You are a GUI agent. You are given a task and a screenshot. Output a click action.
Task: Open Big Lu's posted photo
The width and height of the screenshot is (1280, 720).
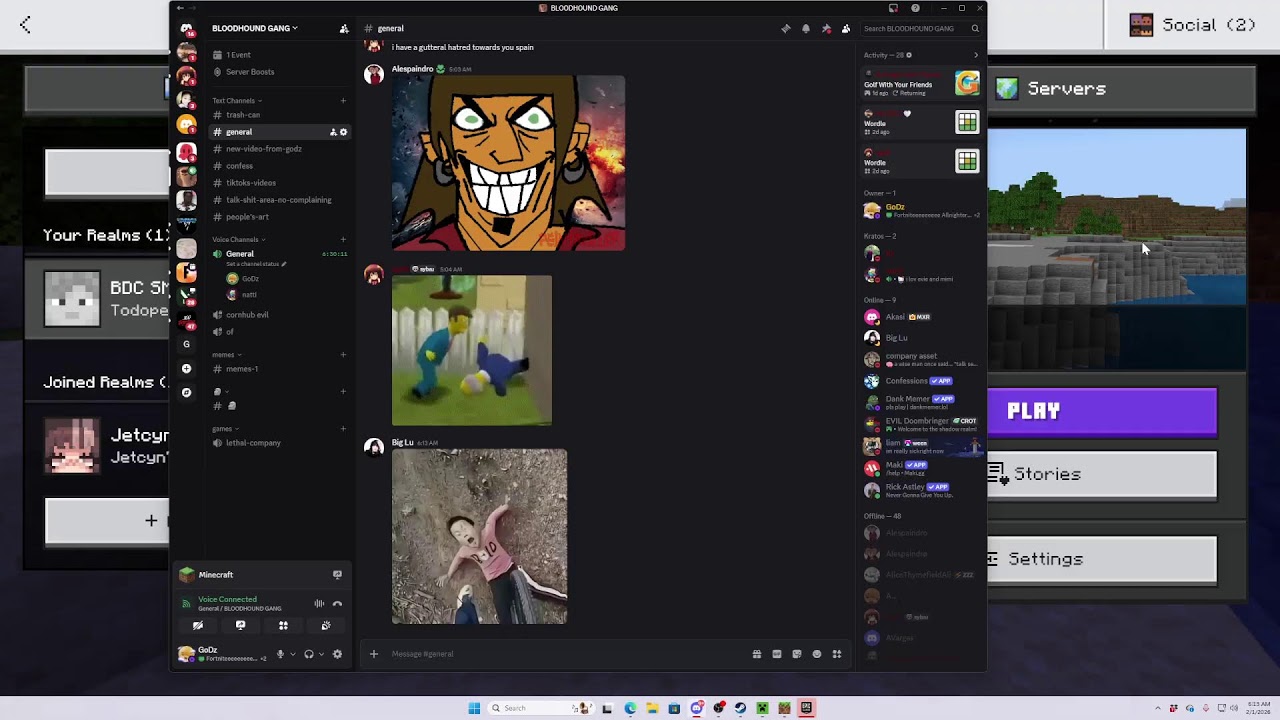(x=479, y=536)
